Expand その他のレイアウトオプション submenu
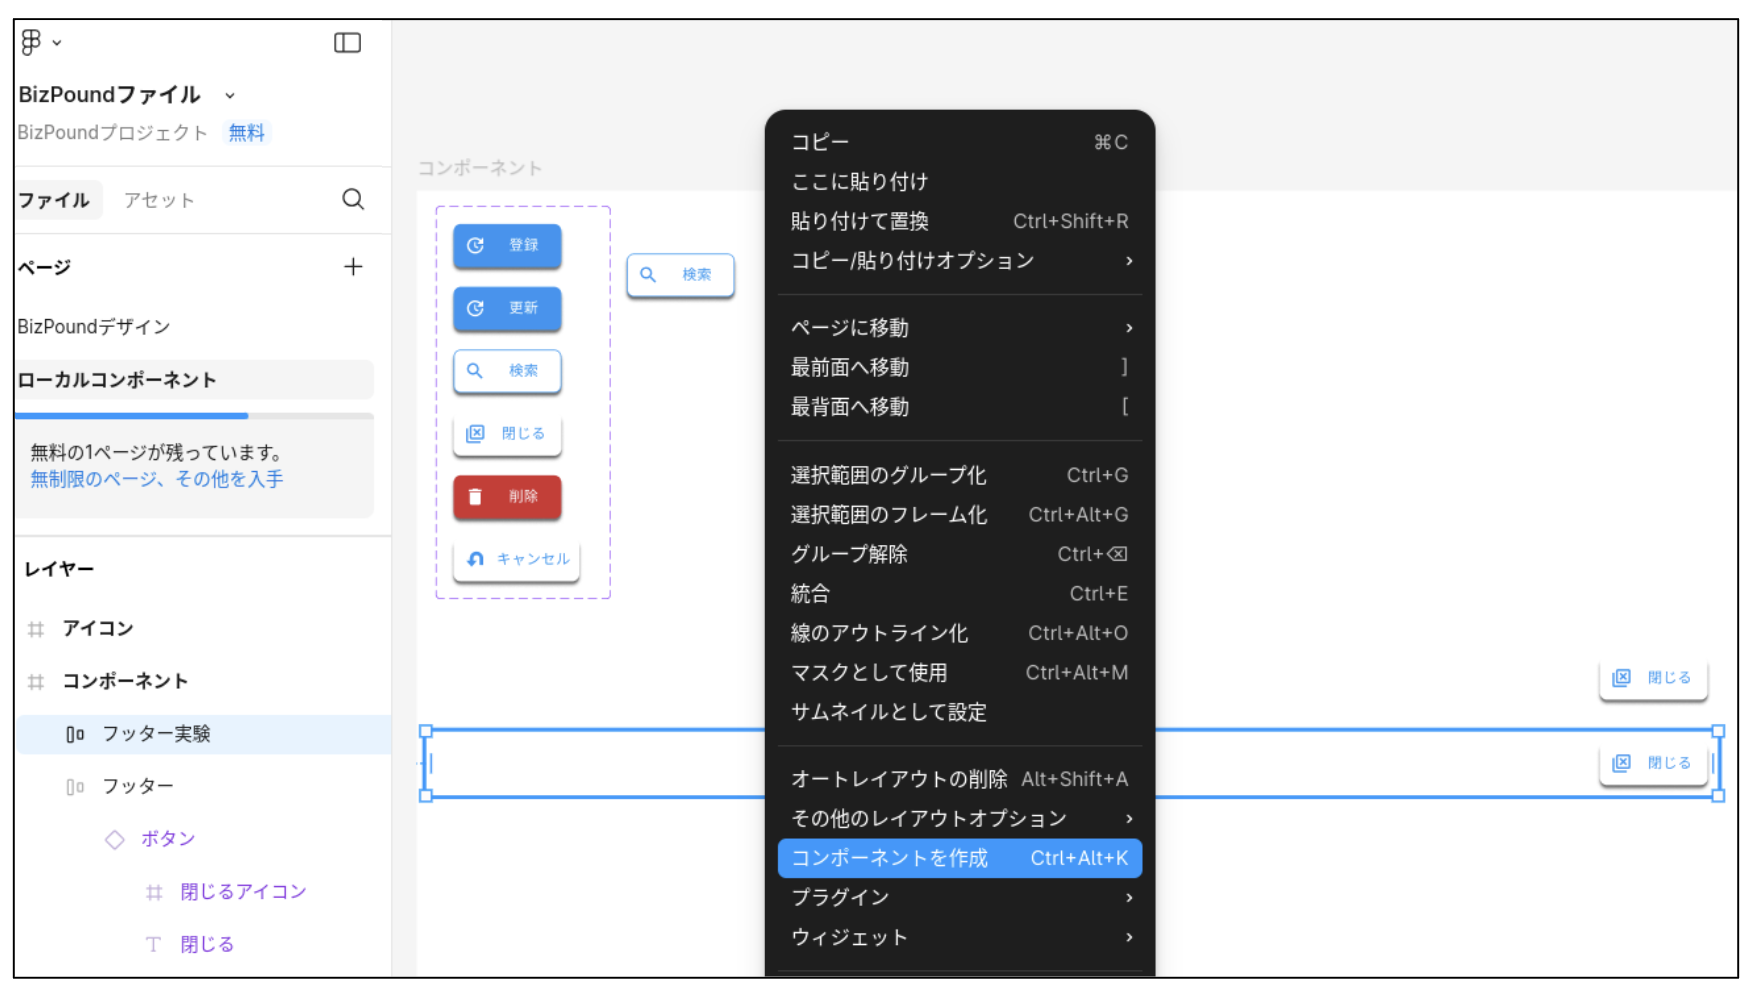 [960, 819]
